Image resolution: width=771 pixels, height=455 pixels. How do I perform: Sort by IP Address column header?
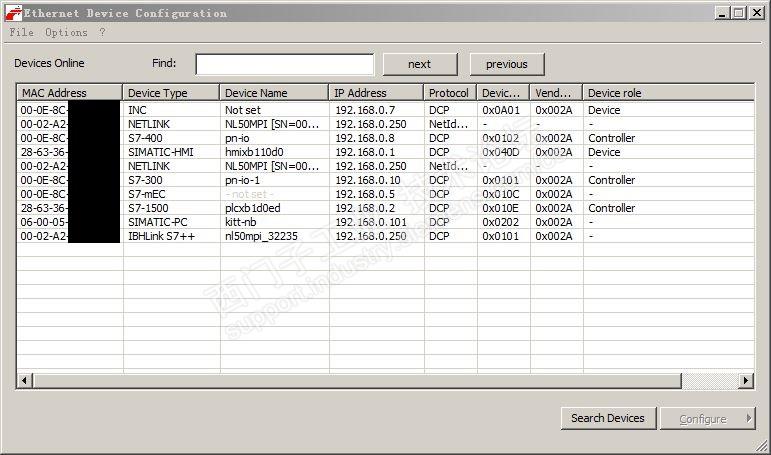coord(376,93)
